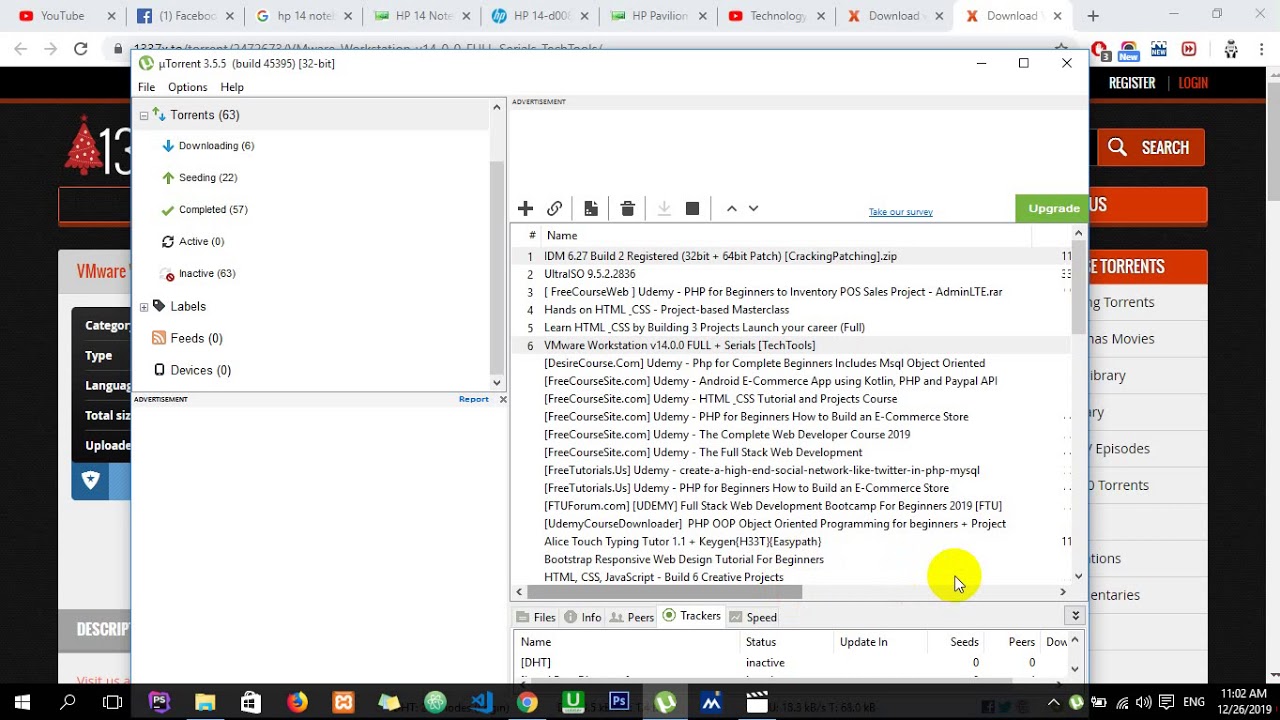Click the browser LOGIN link
This screenshot has width=1280, height=720.
pos(1193,84)
